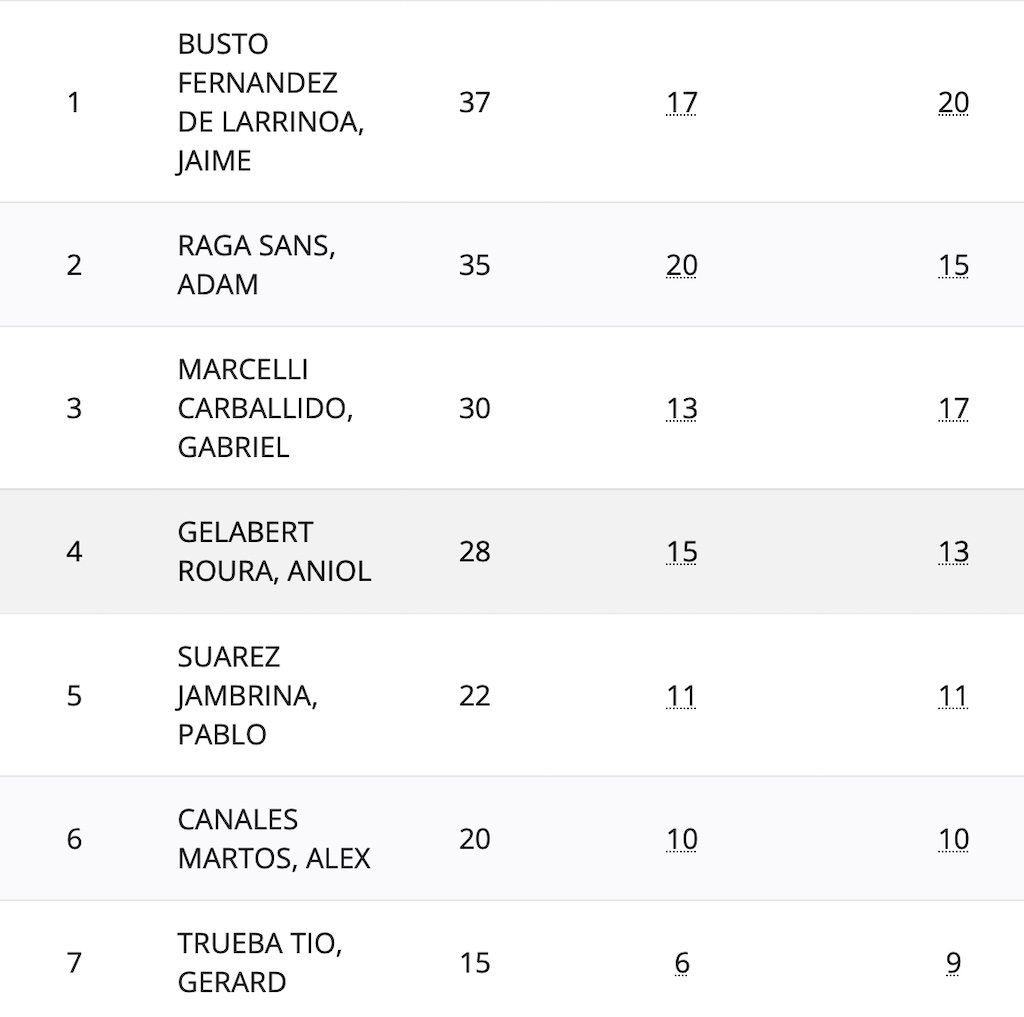The image size is (1024, 1017).
Task: Click Gerard Trueba's second score 9
Action: coord(953,963)
